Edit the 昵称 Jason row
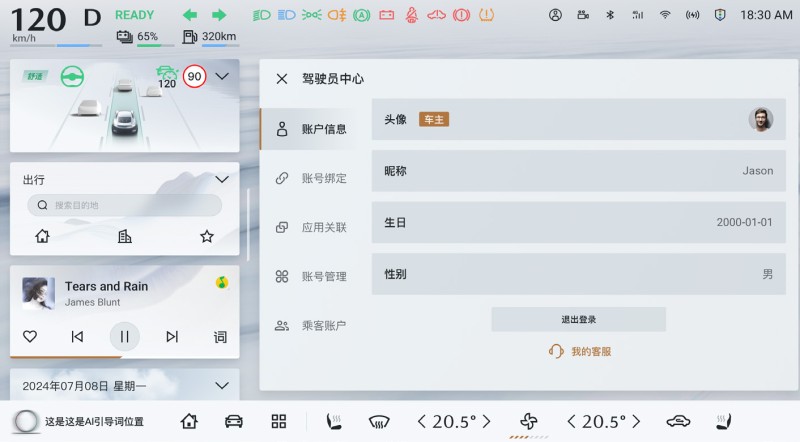800x442 pixels. click(579, 171)
